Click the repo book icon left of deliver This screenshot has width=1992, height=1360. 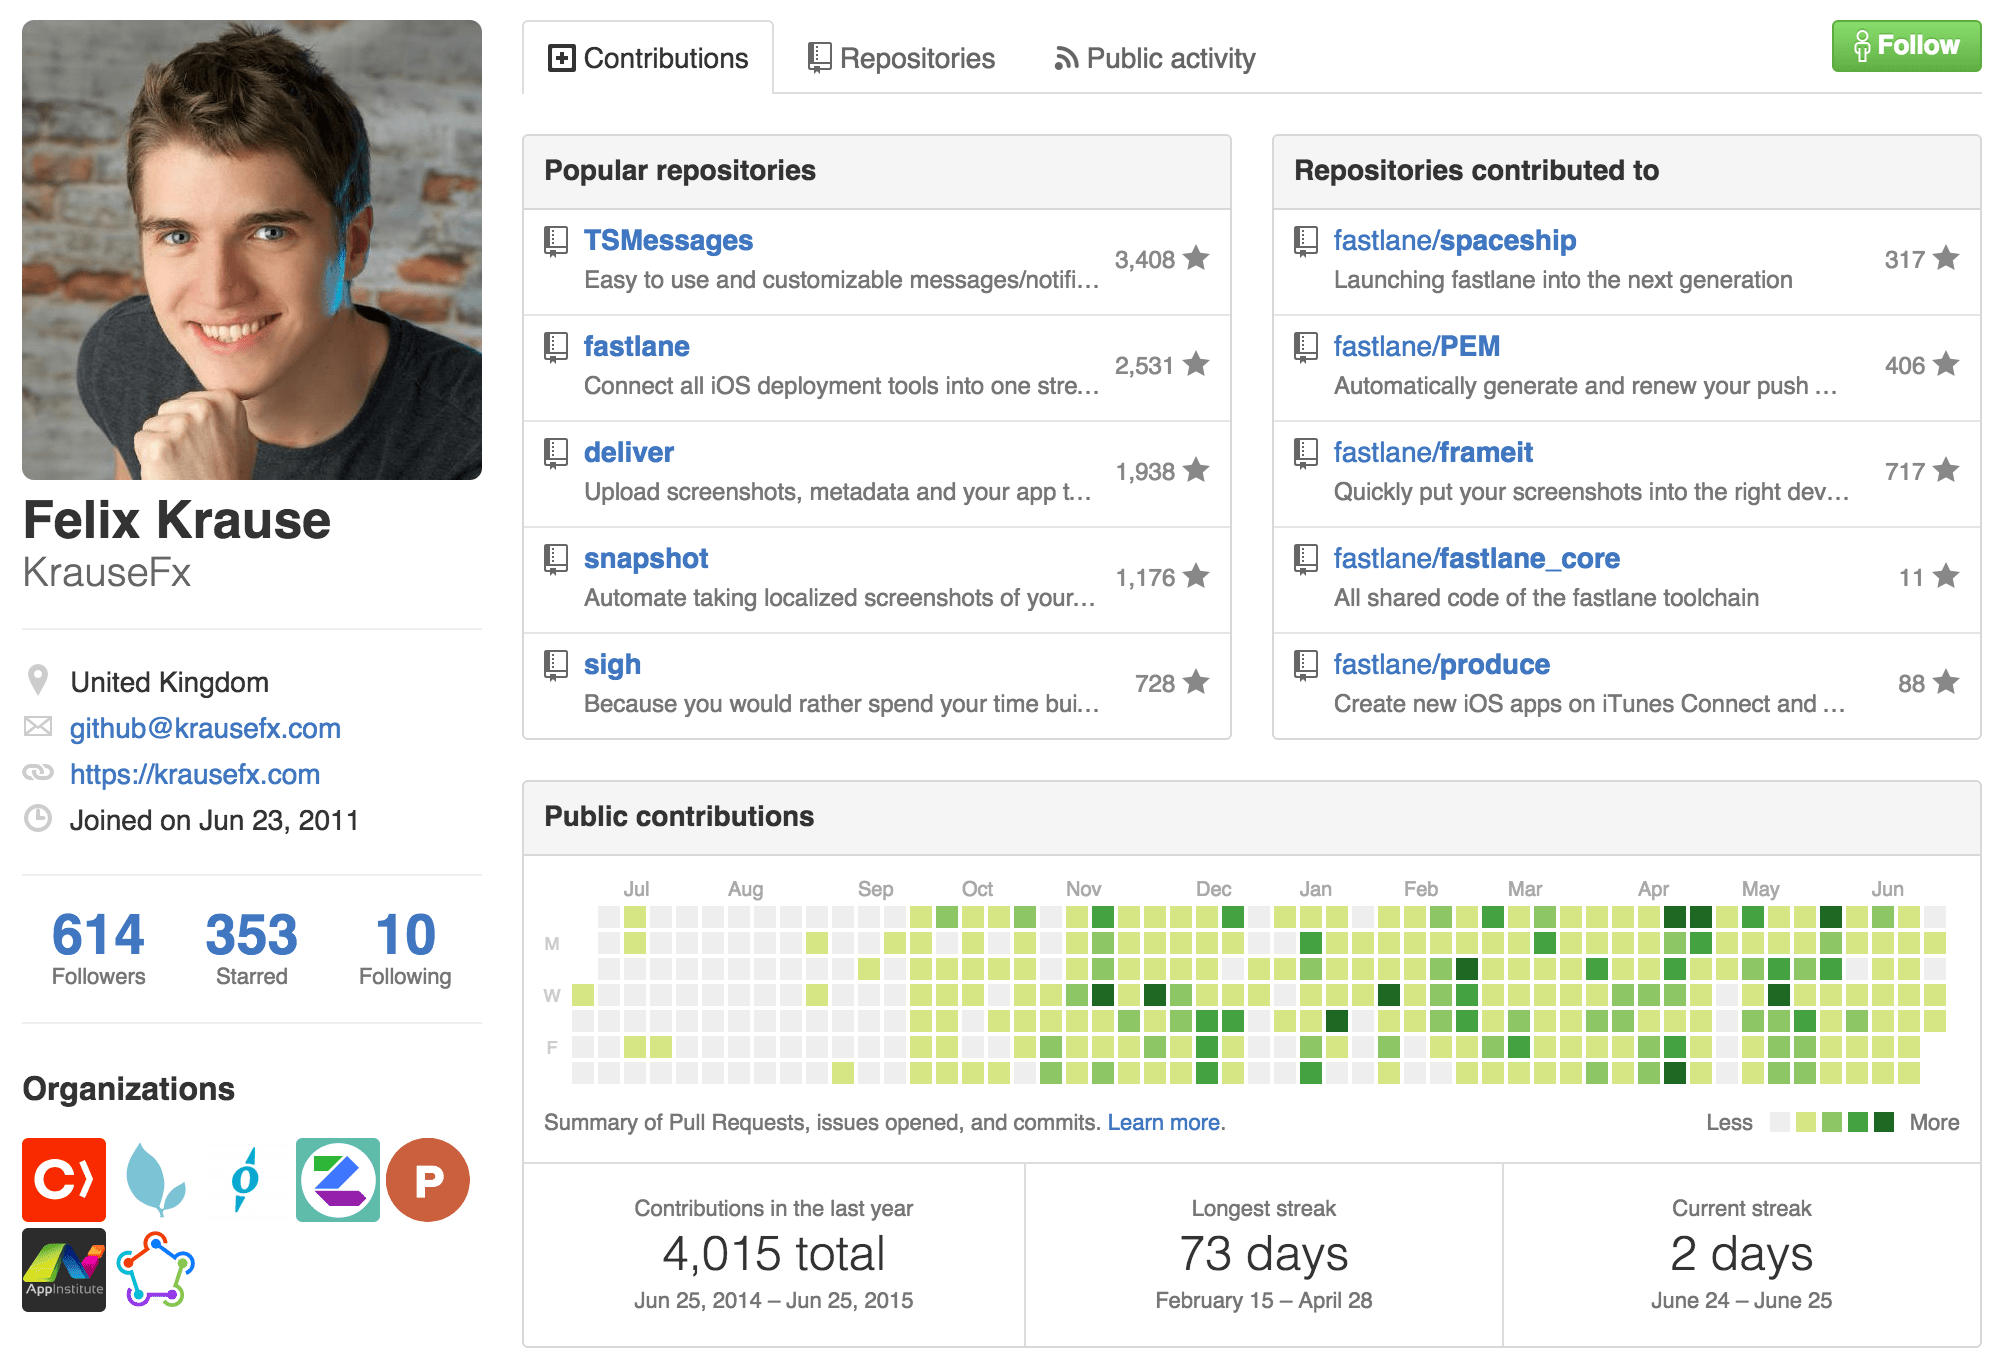pos(556,453)
